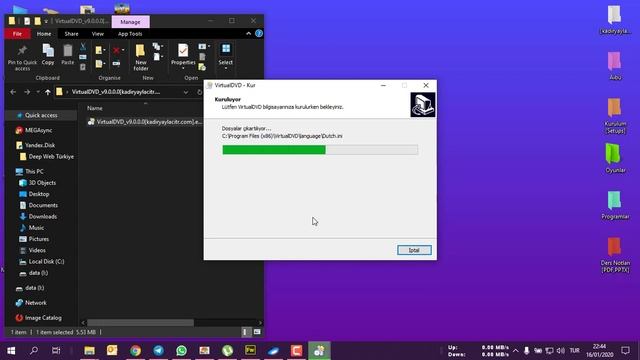
Task: Open Deep Web Türkiye folder
Action: point(47,157)
